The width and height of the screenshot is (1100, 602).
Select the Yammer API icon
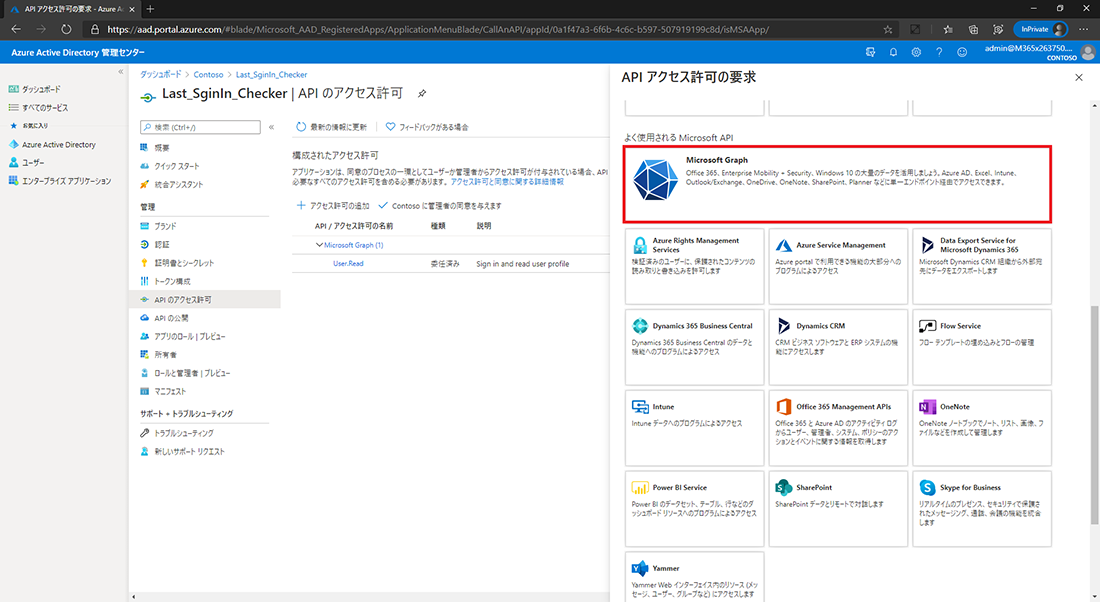[x=640, y=568]
